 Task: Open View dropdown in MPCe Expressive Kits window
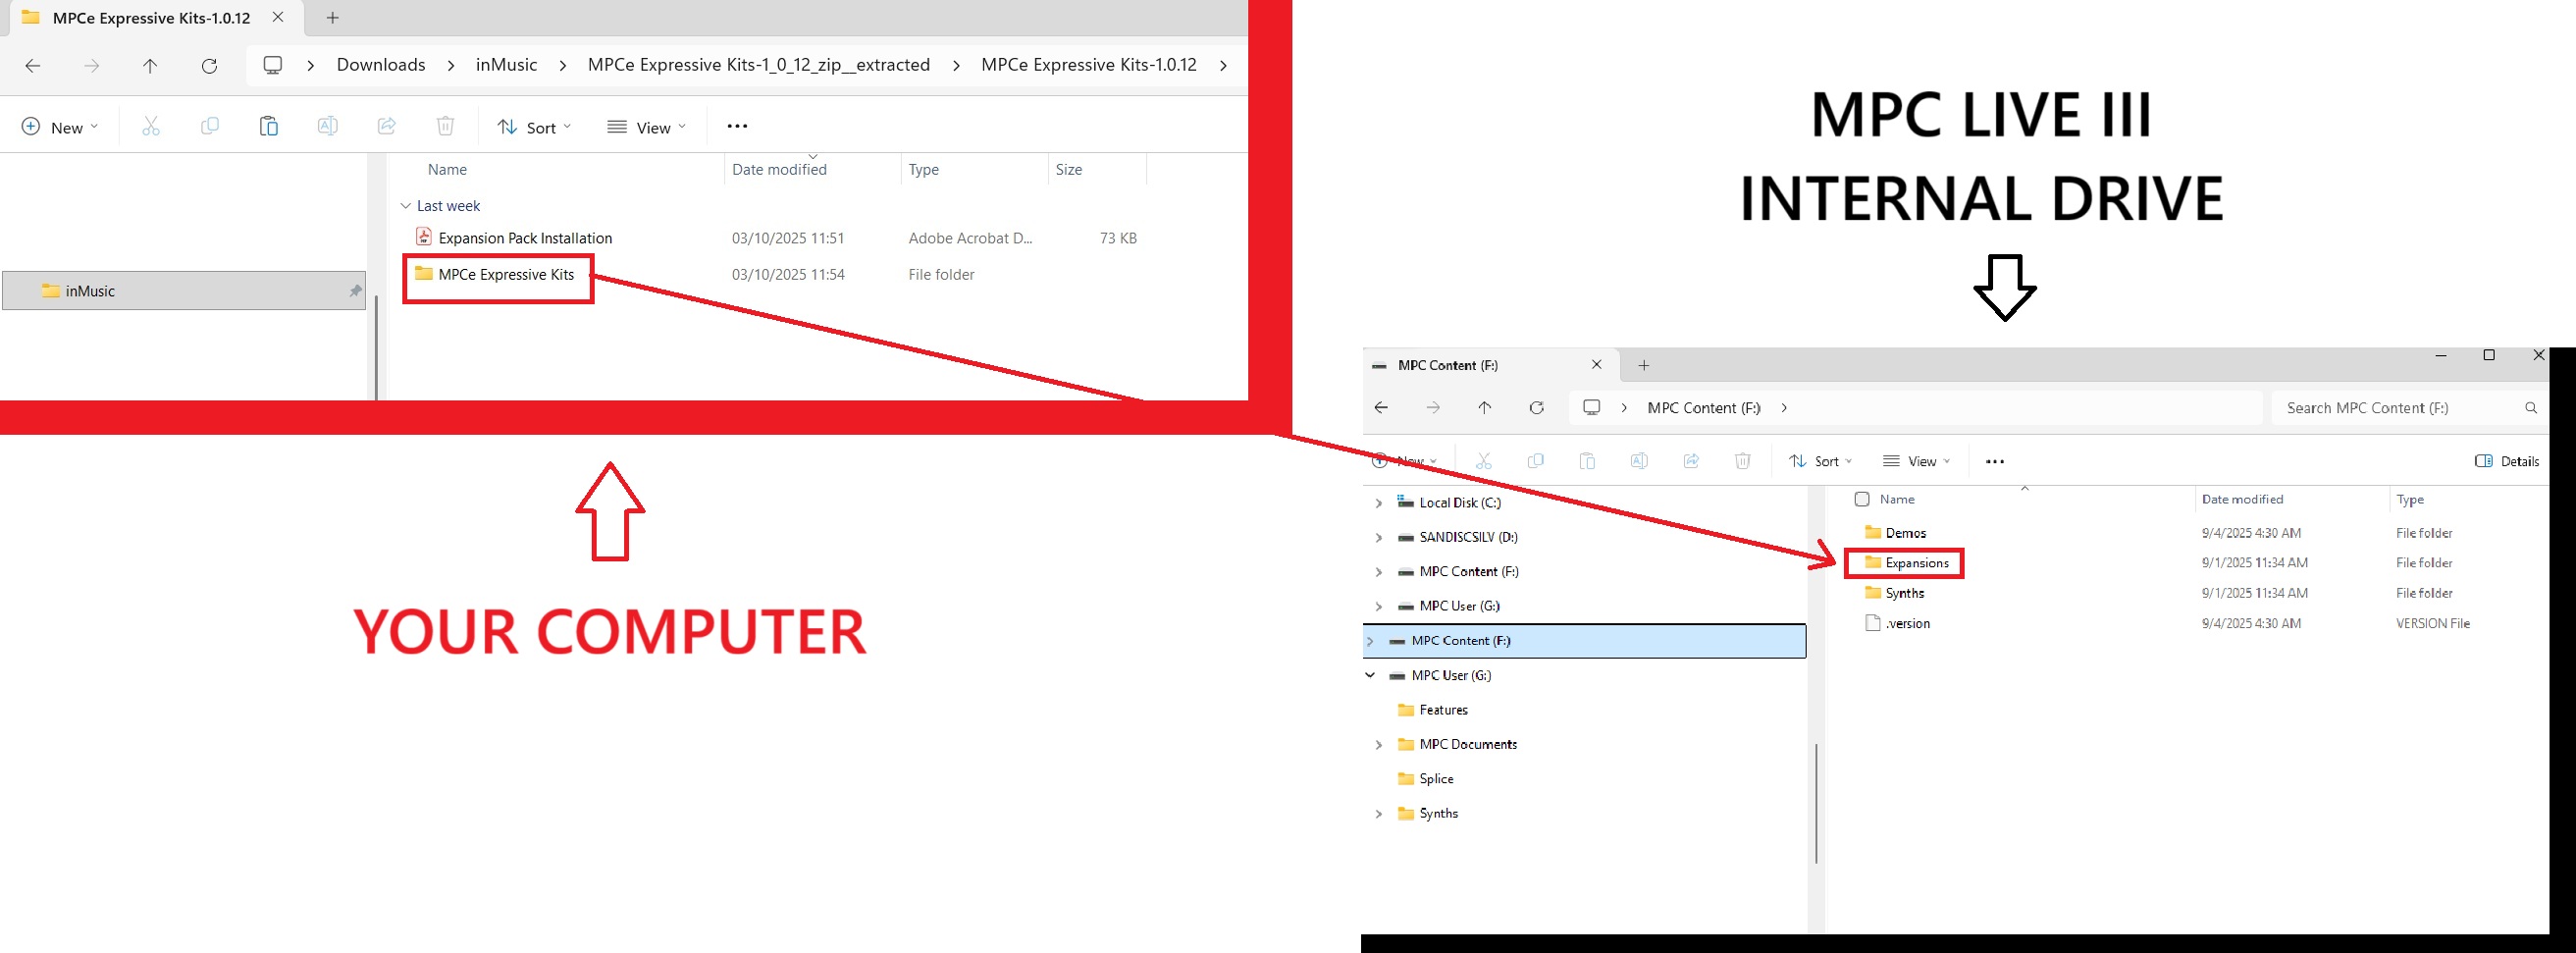pyautogui.click(x=646, y=127)
